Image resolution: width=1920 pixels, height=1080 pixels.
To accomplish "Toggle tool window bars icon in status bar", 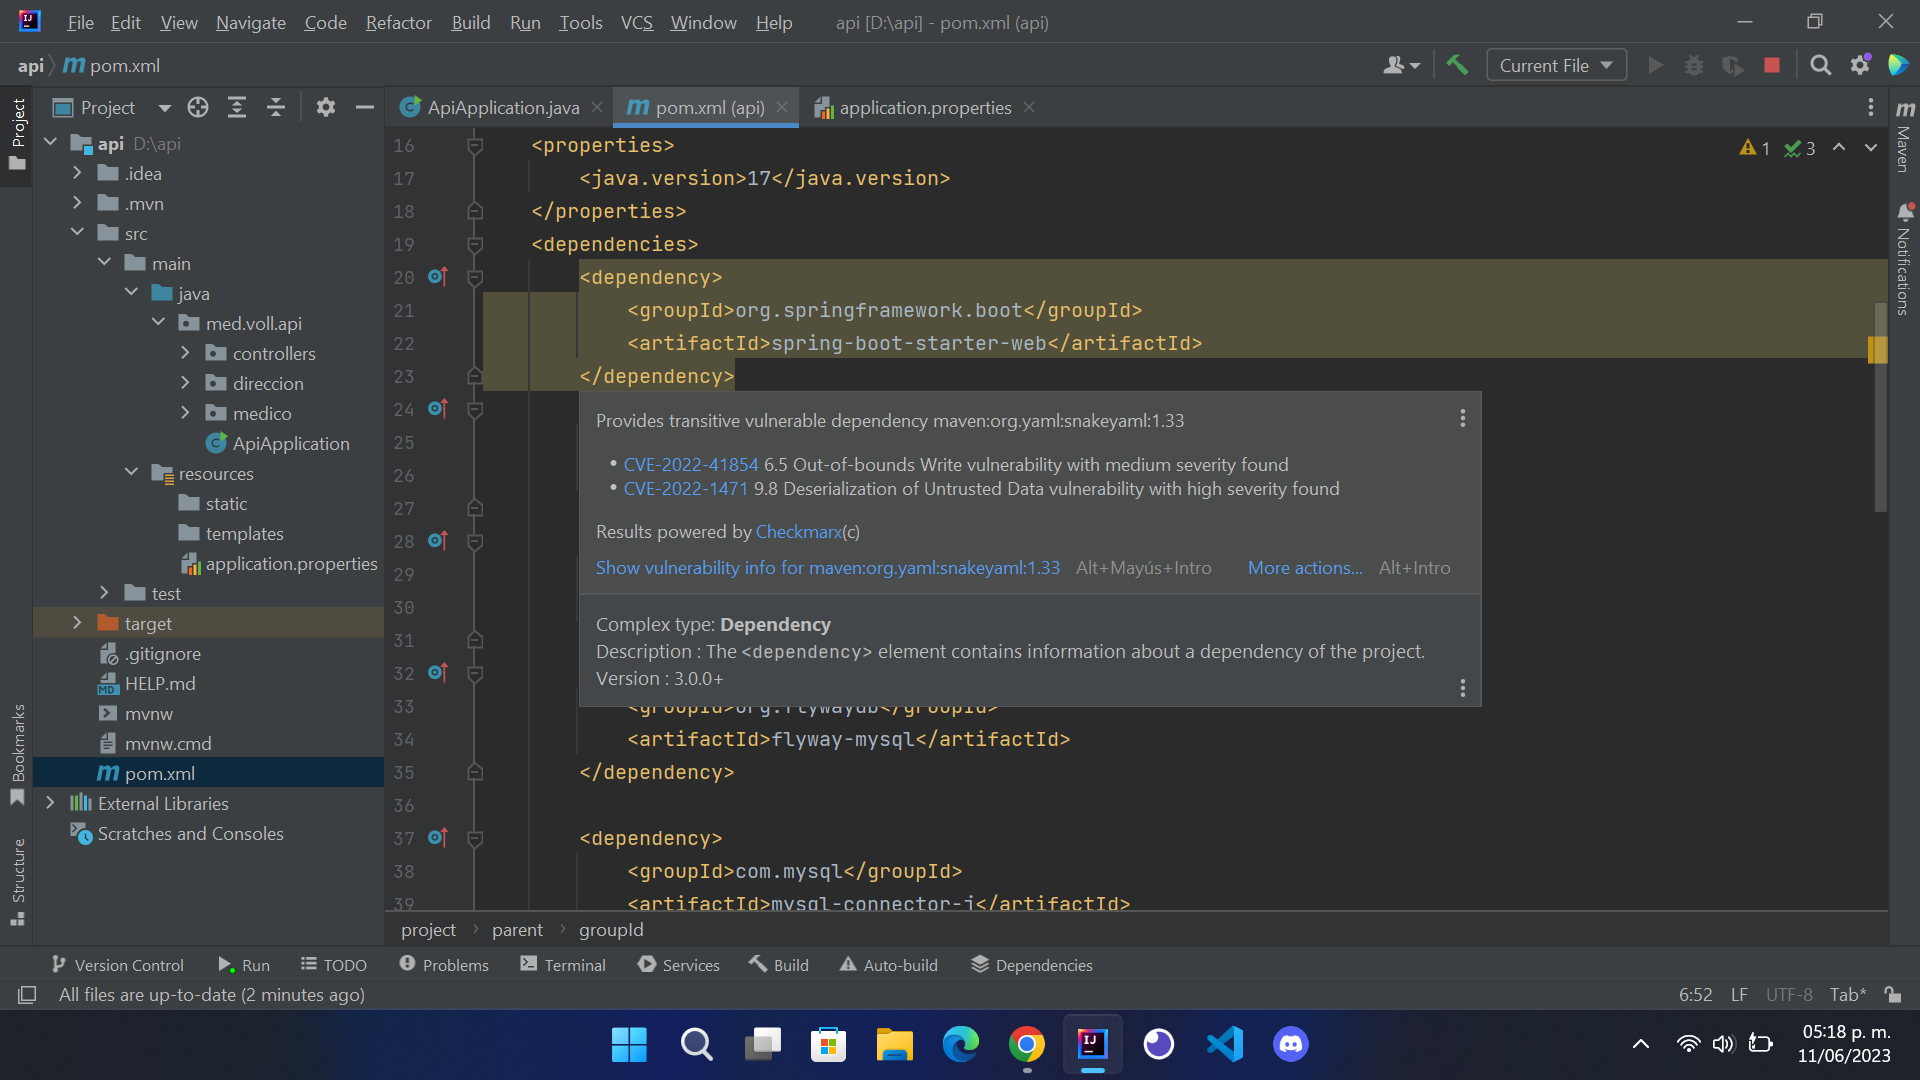I will [x=27, y=994].
